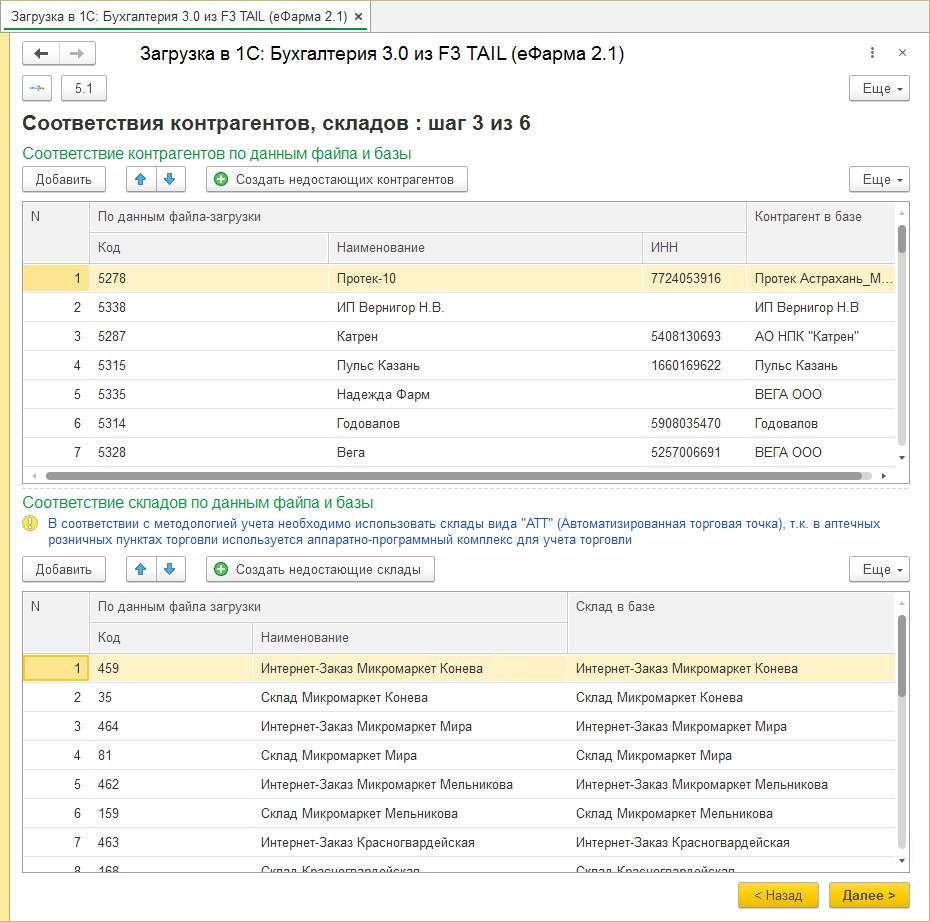This screenshot has width=930, height=922.
Task: Open the three-dot window options menu
Action: click(x=872, y=53)
